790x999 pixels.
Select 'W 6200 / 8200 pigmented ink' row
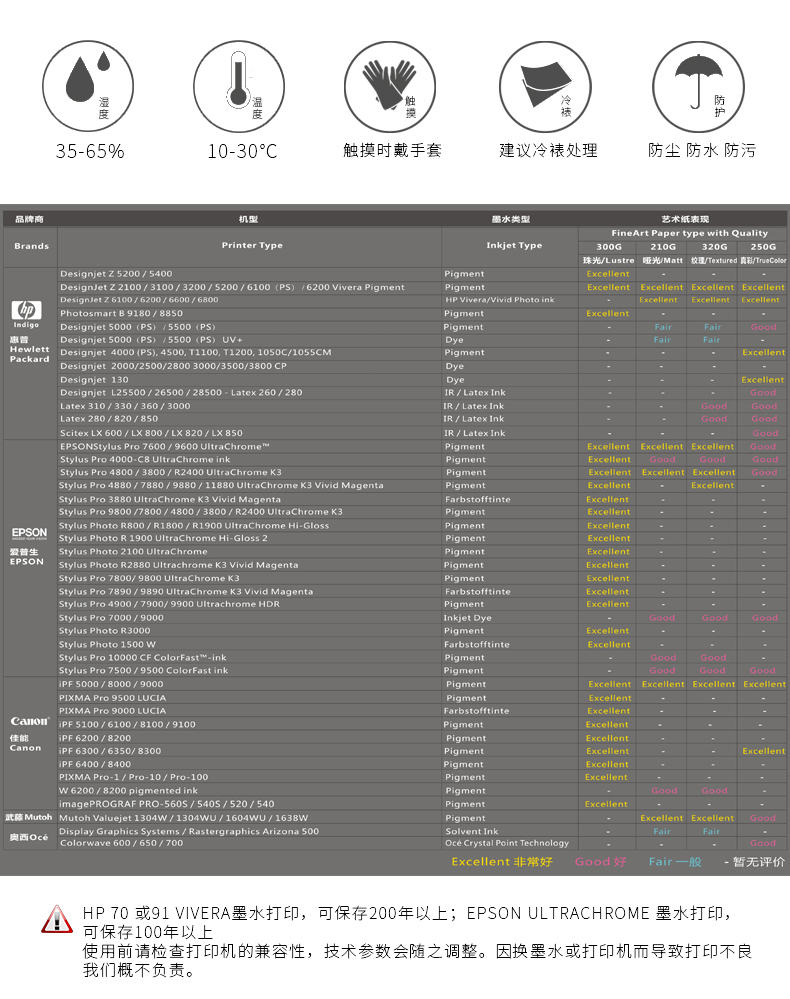pyautogui.click(x=396, y=791)
